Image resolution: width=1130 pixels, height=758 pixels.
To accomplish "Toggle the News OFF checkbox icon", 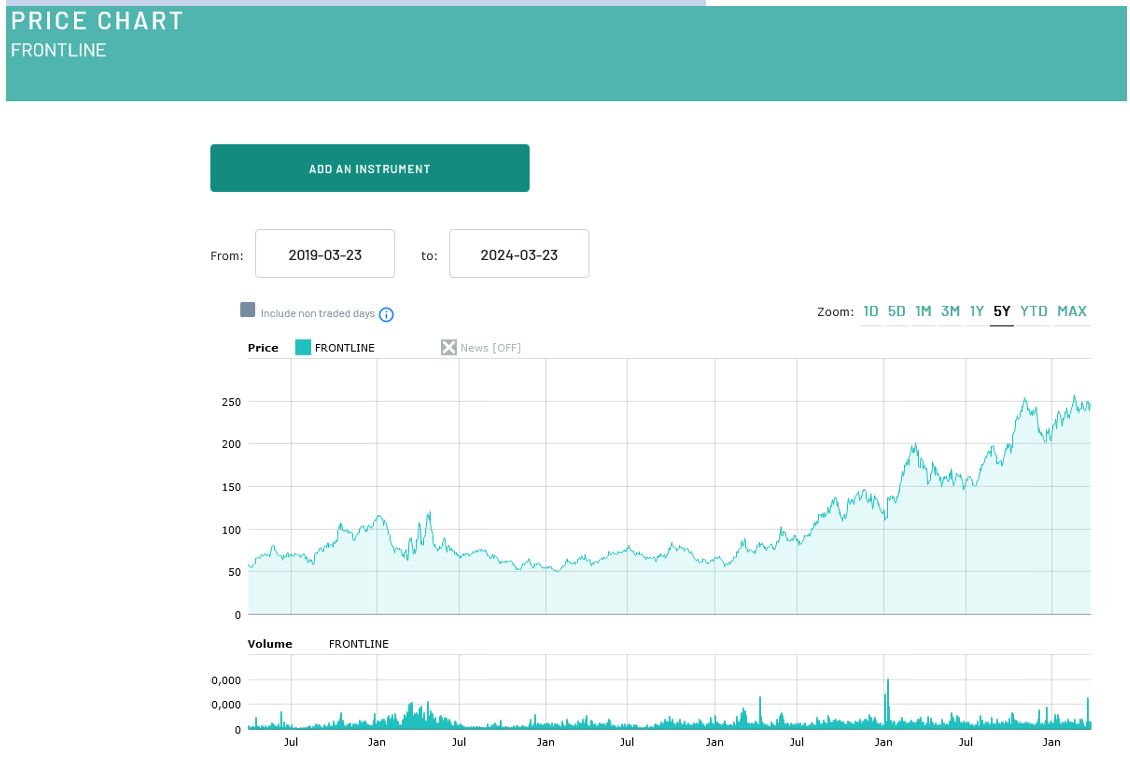I will [x=448, y=347].
